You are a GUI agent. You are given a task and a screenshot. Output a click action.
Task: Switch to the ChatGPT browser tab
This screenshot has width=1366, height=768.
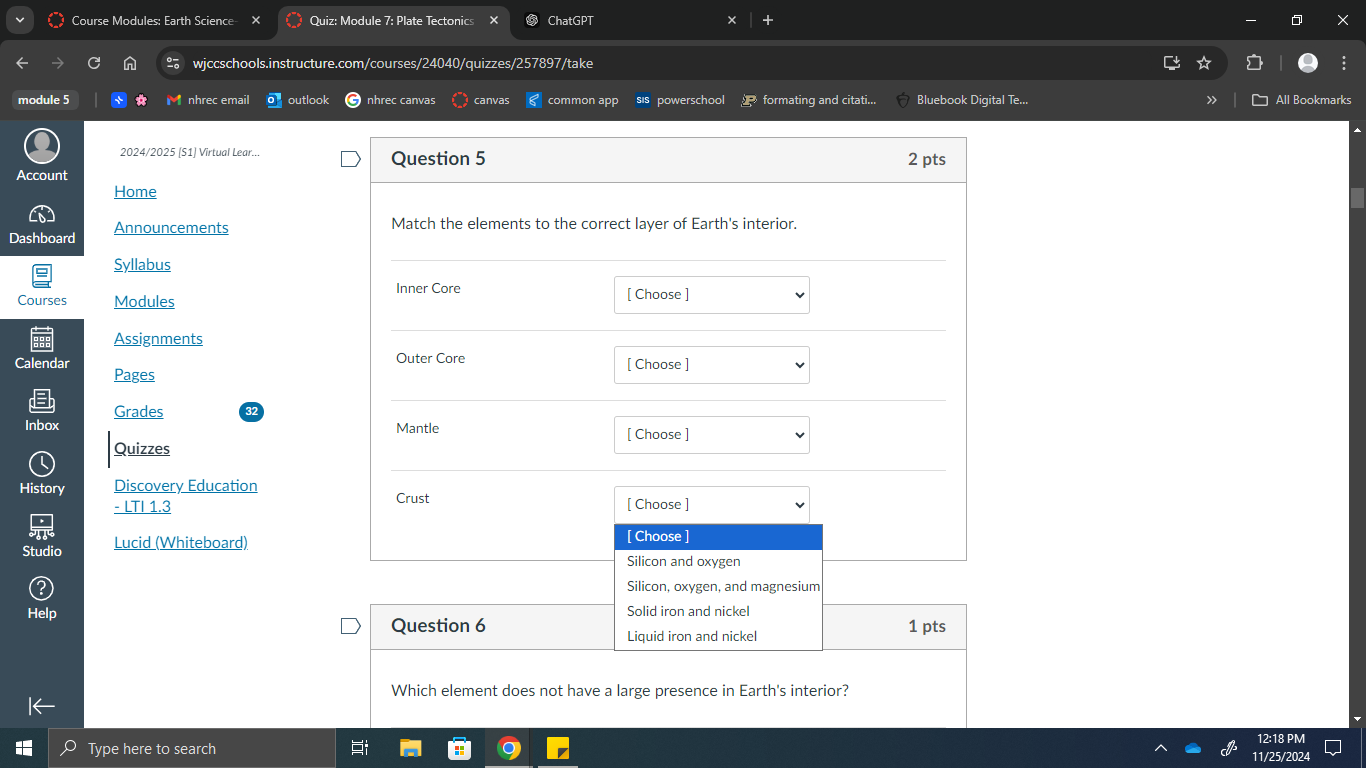coord(632,20)
